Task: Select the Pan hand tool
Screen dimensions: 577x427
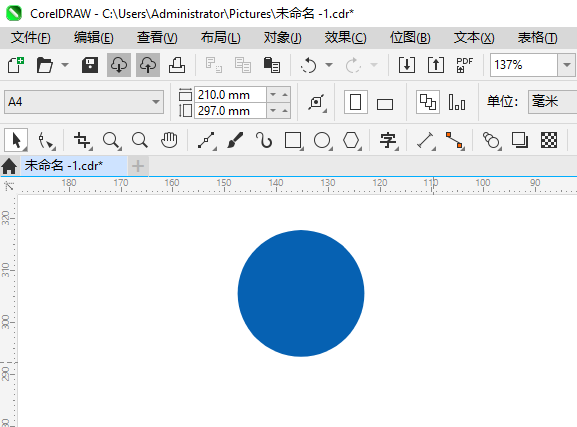Action: pyautogui.click(x=169, y=140)
